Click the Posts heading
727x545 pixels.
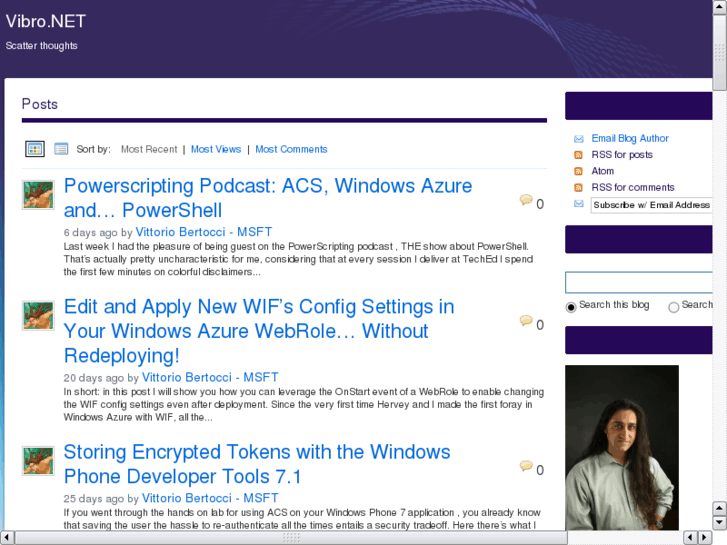click(40, 104)
